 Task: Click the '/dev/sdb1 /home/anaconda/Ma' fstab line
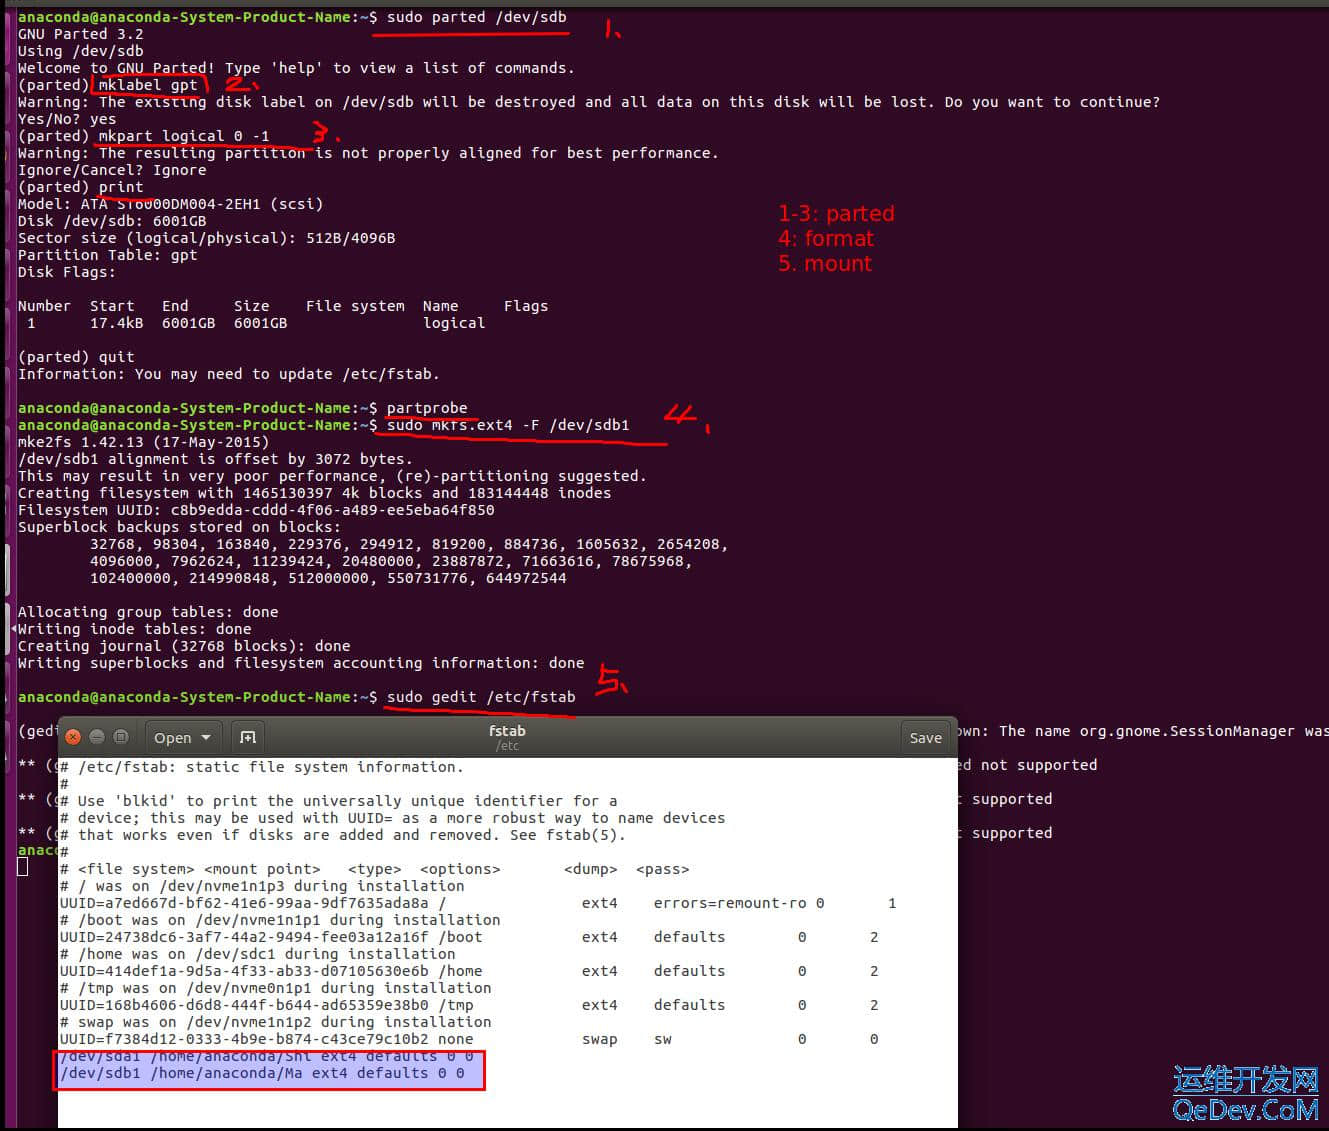(x=262, y=1073)
